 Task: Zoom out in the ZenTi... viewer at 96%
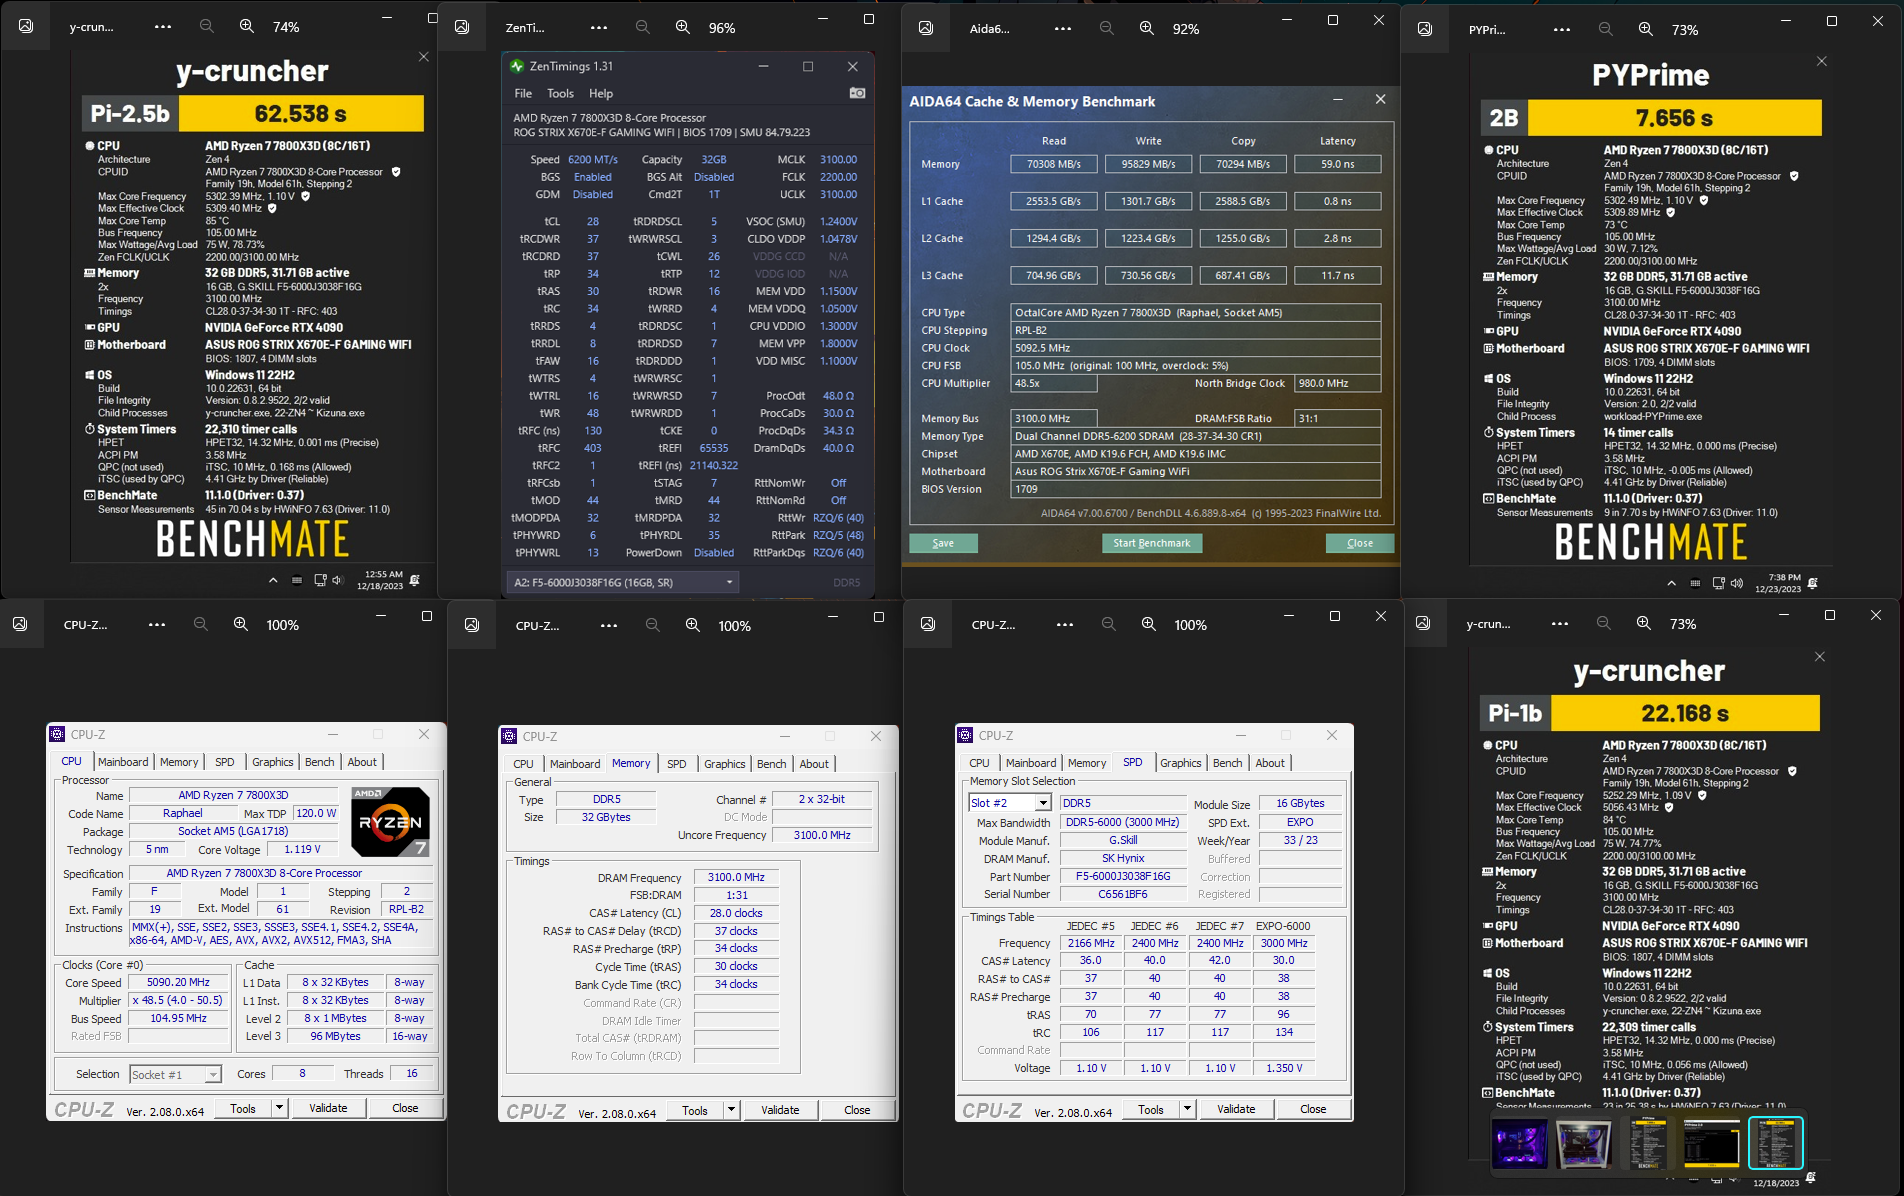click(643, 27)
